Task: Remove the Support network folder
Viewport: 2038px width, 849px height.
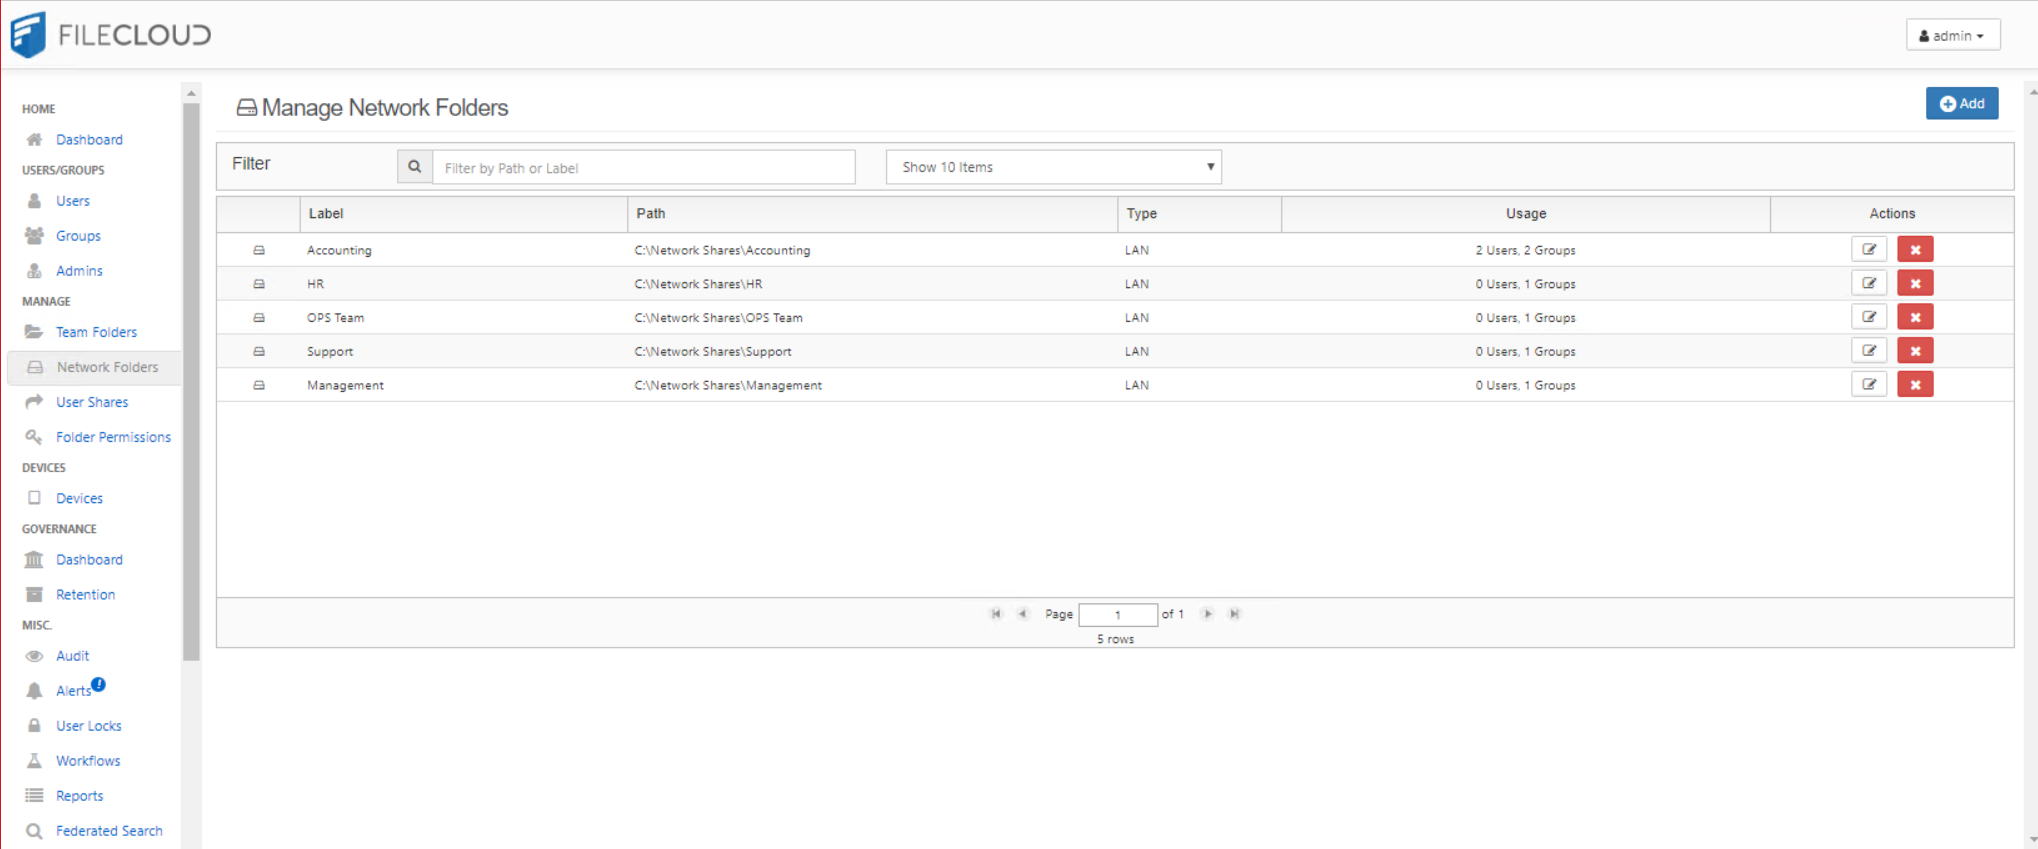Action: [1914, 351]
